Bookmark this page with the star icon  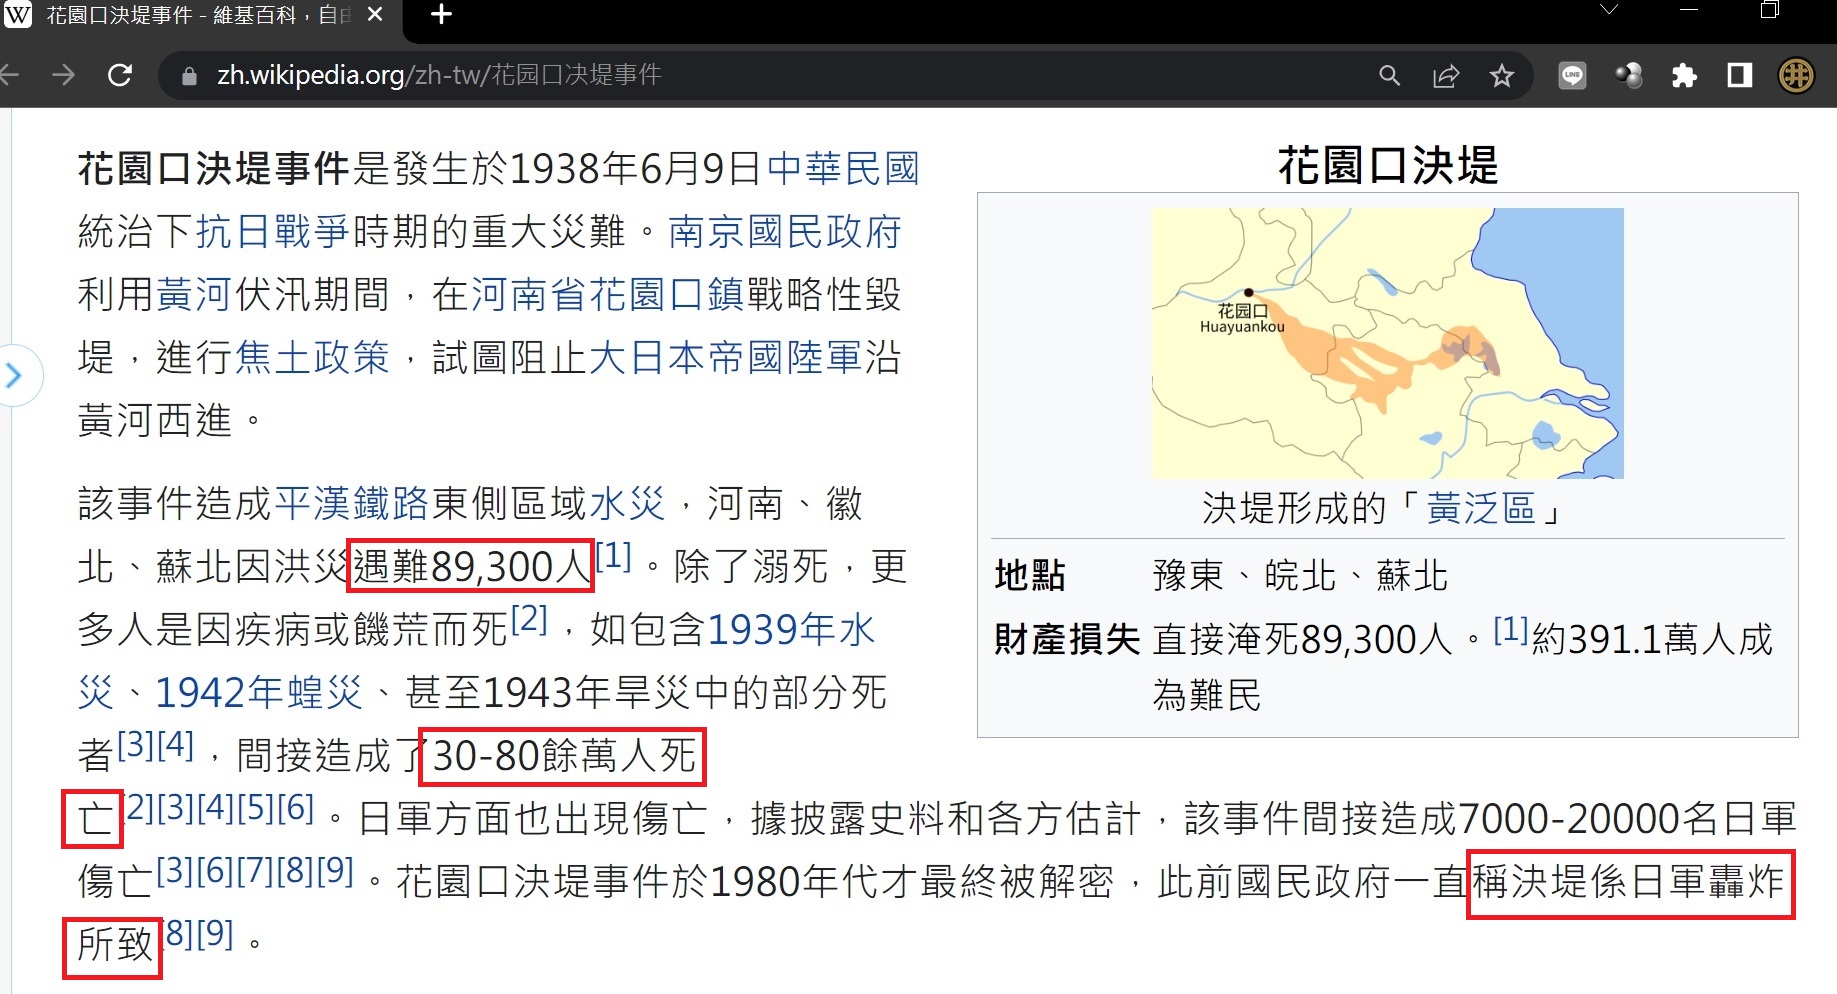[1501, 76]
